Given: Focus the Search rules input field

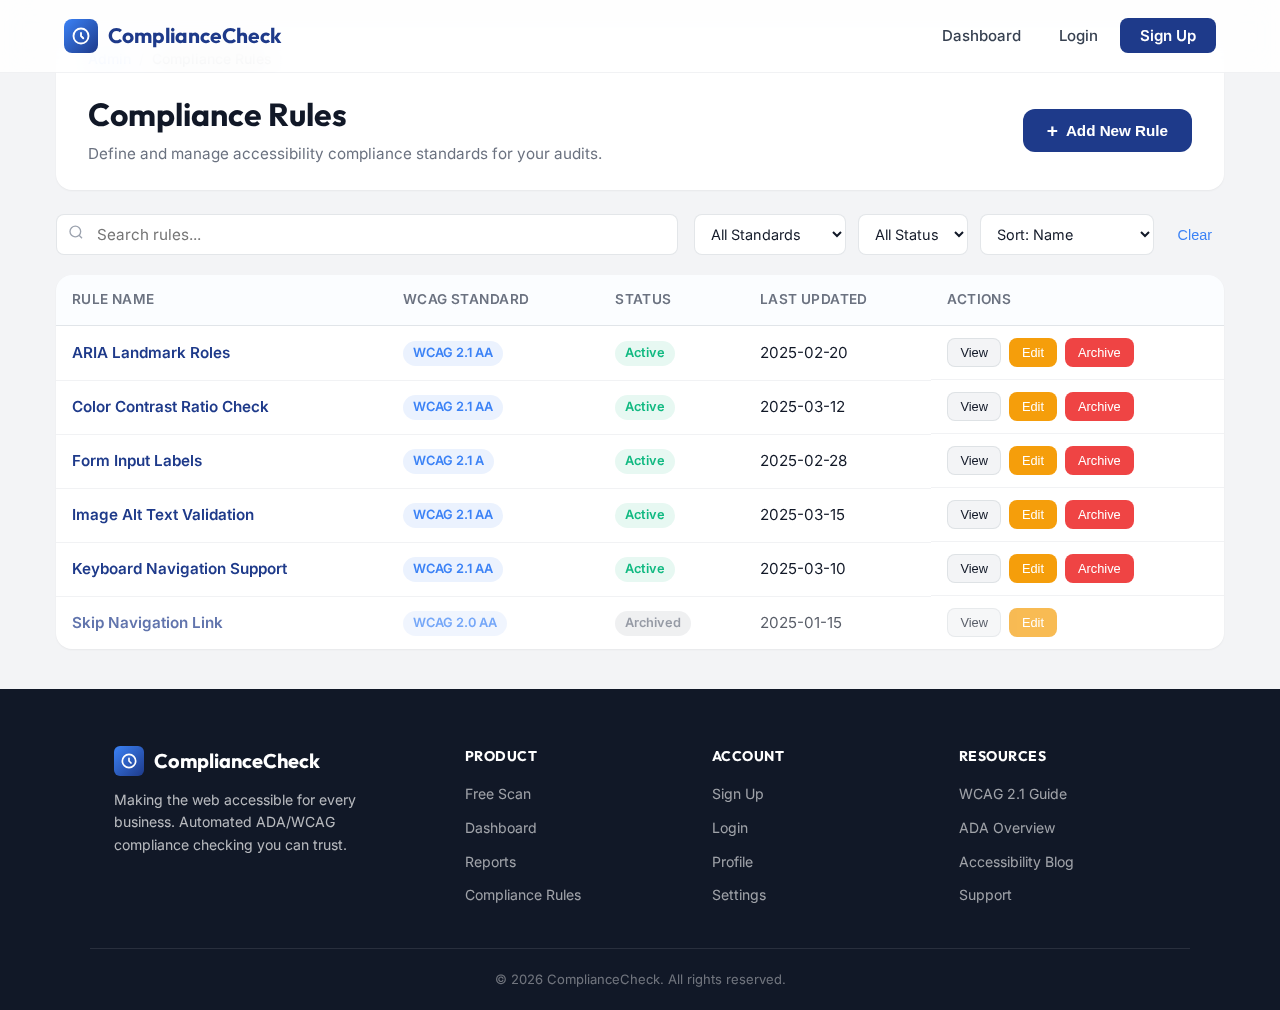Looking at the screenshot, I should pyautogui.click(x=367, y=235).
